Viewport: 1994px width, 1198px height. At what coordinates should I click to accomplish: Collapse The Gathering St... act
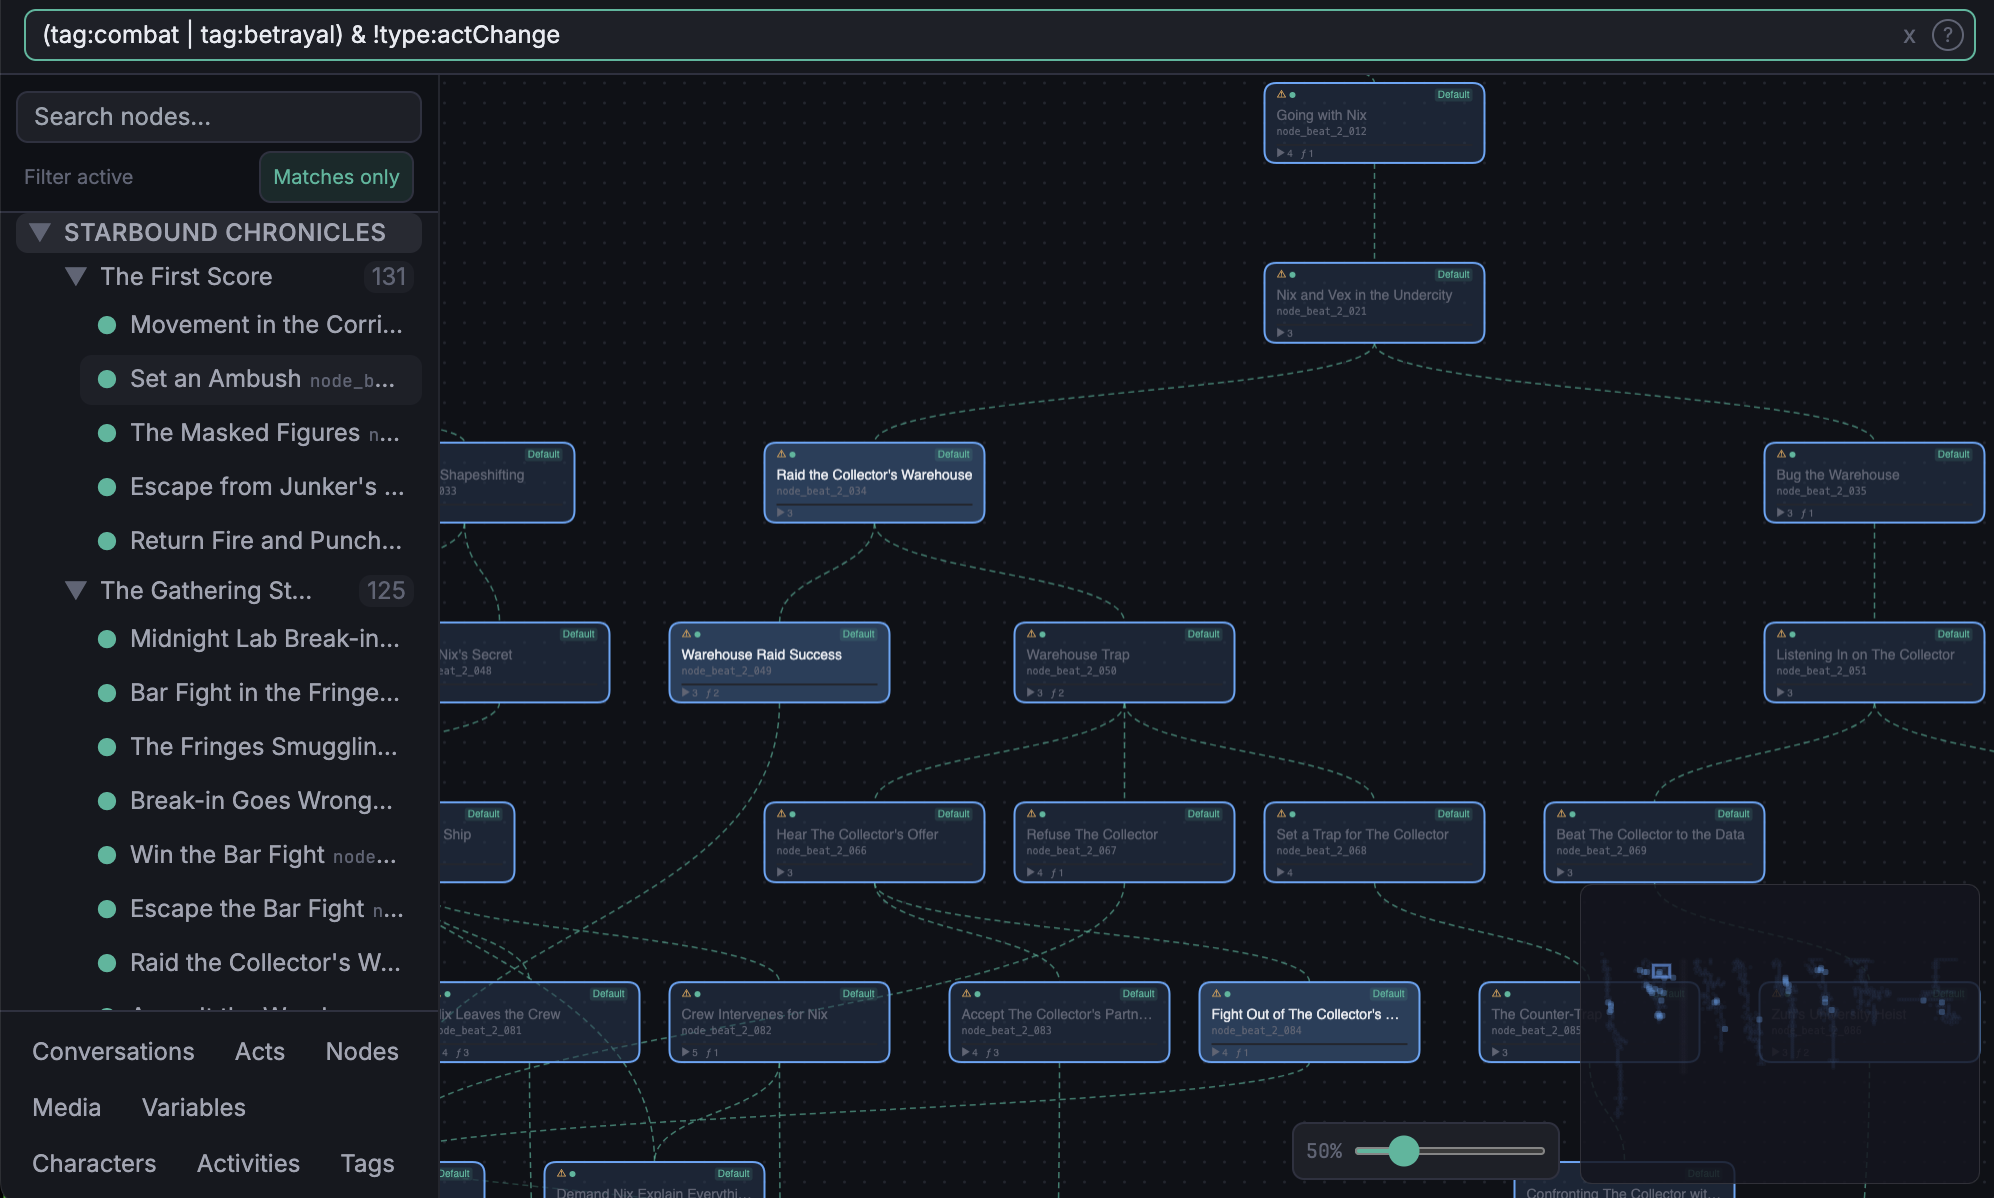(78, 590)
